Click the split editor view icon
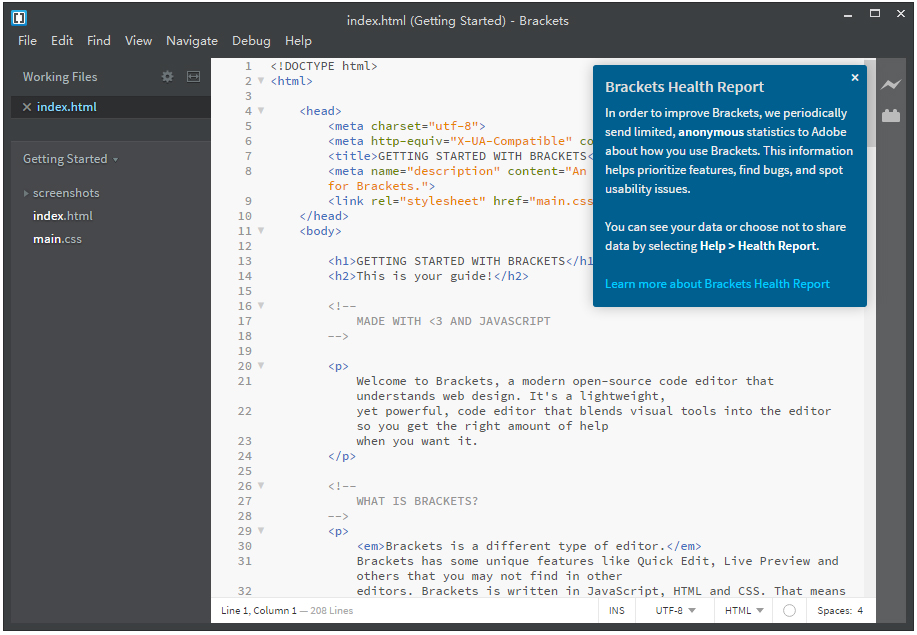Screen dimensions: 917x635 (193, 77)
